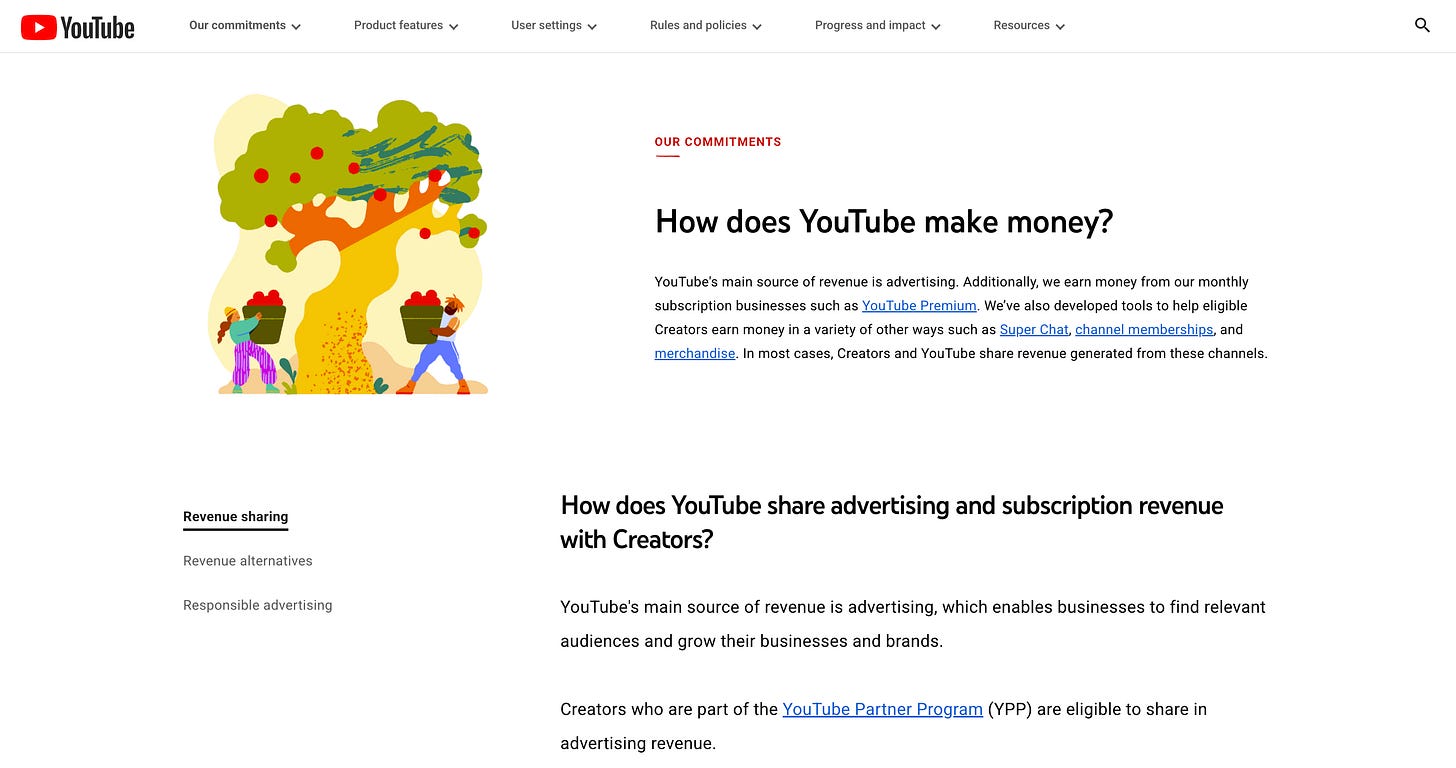The width and height of the screenshot is (1456, 768).
Task: Open the merchandise link
Action: [x=695, y=354]
